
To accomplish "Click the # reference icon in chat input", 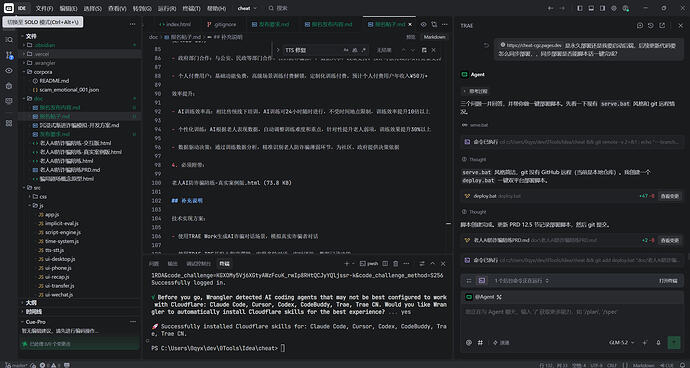I will point(480,342).
